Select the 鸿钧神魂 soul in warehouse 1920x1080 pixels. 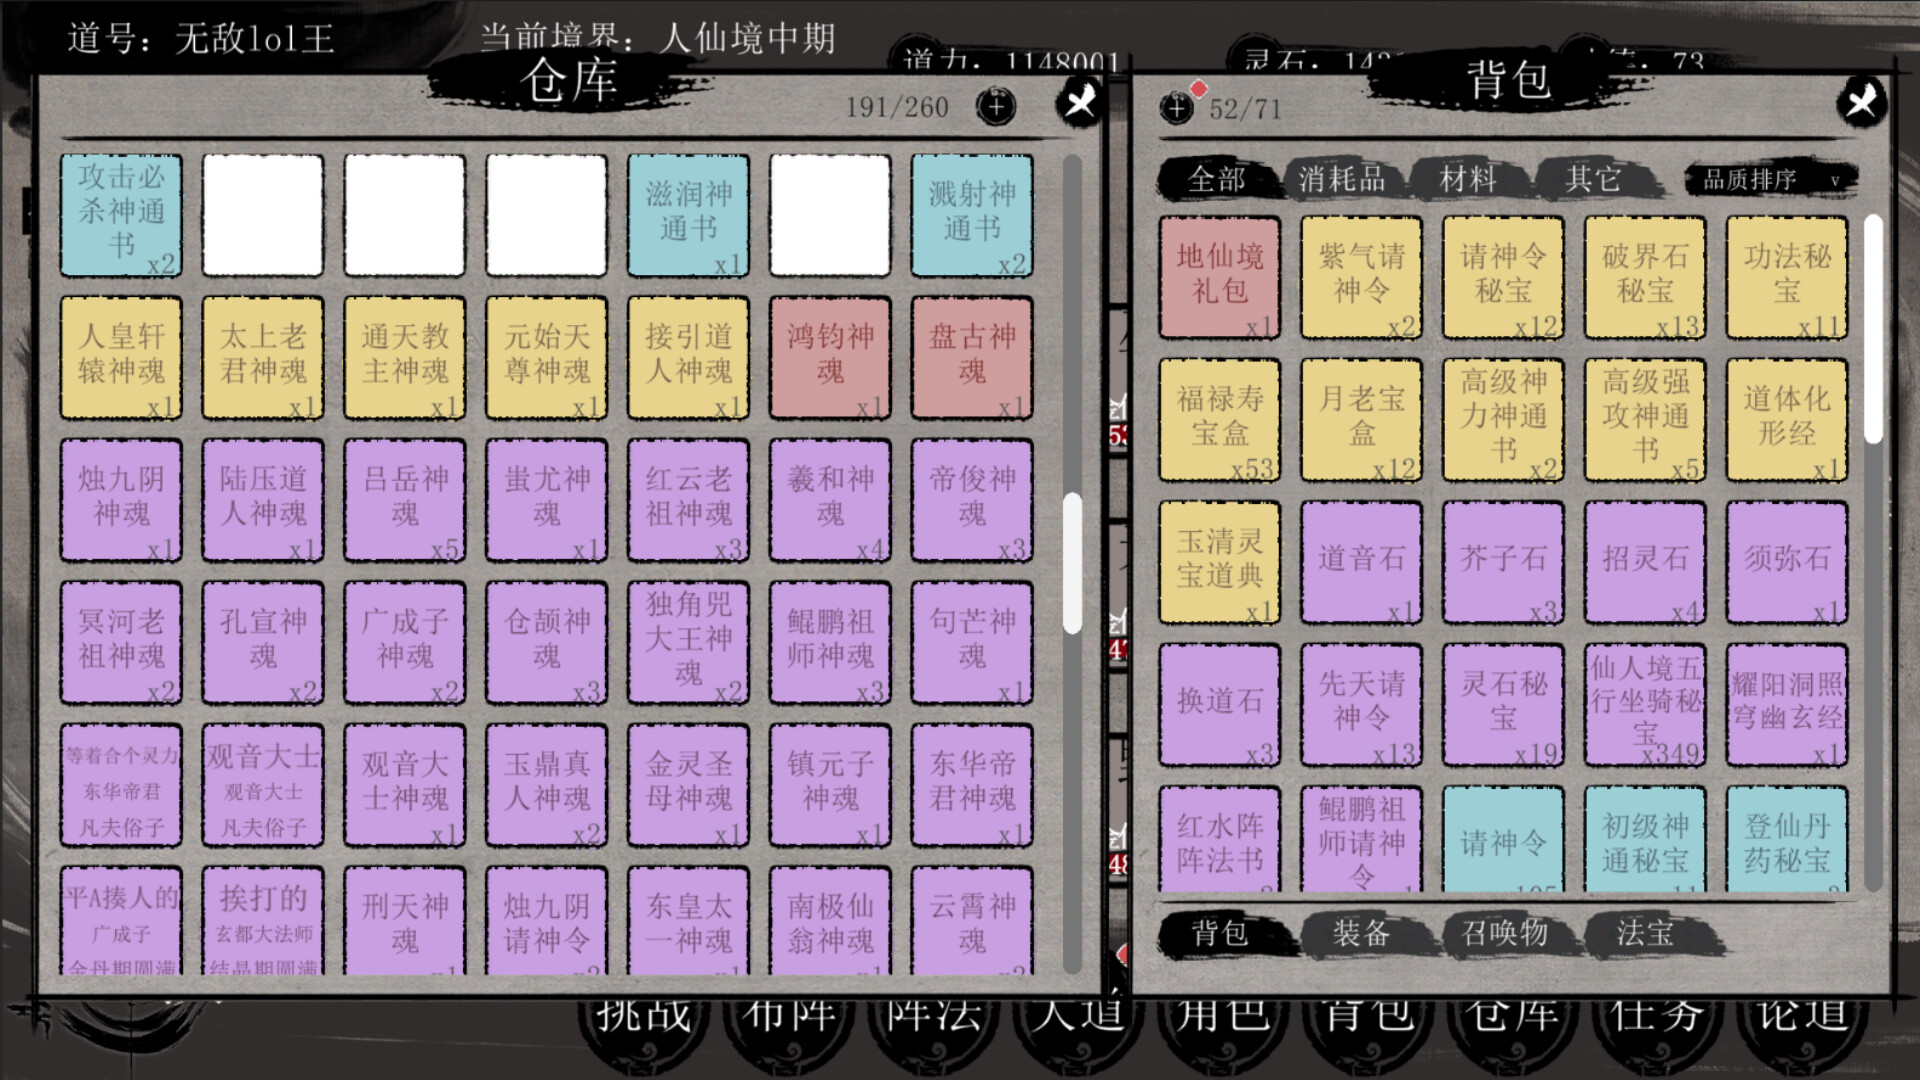829,357
